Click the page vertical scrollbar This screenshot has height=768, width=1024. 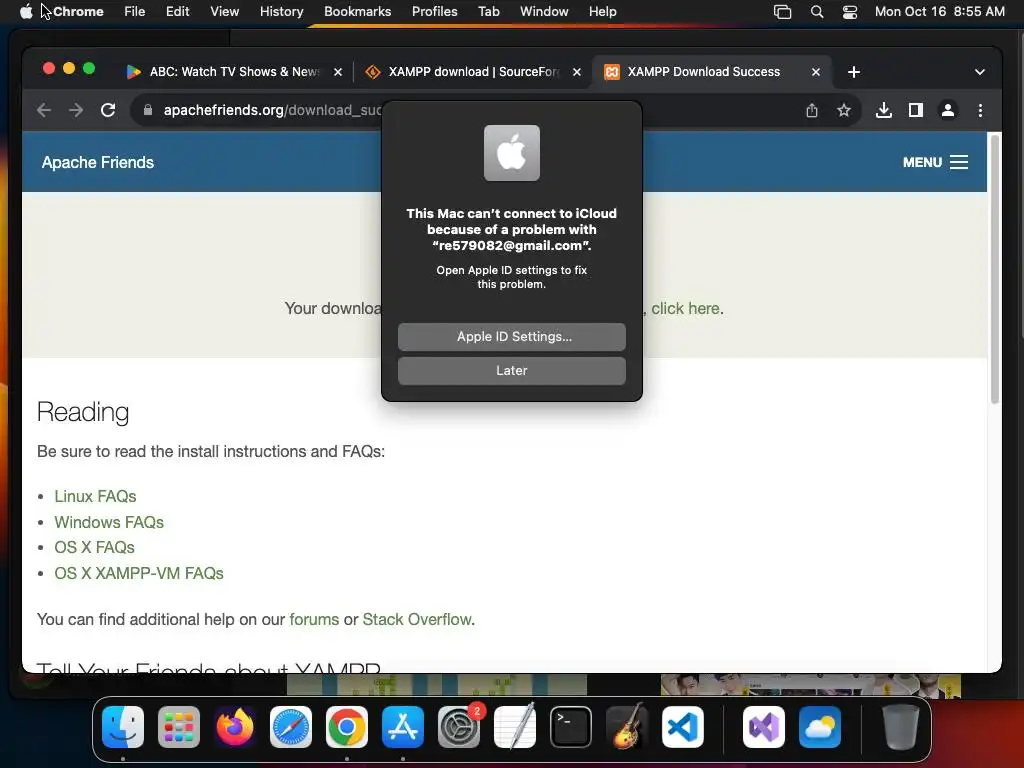pyautogui.click(x=995, y=268)
